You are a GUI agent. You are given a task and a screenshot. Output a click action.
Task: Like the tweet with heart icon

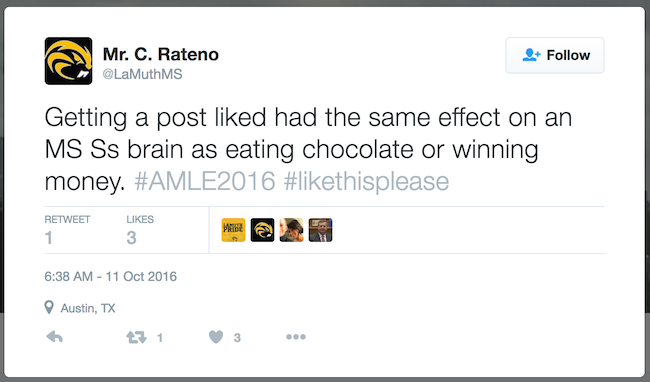click(x=216, y=337)
